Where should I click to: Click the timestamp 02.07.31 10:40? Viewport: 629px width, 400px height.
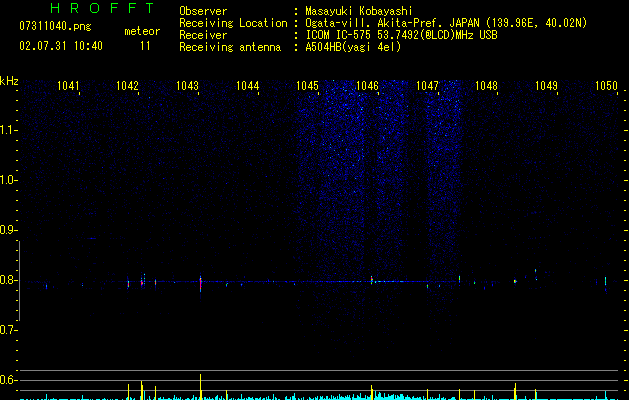[x=61, y=46]
